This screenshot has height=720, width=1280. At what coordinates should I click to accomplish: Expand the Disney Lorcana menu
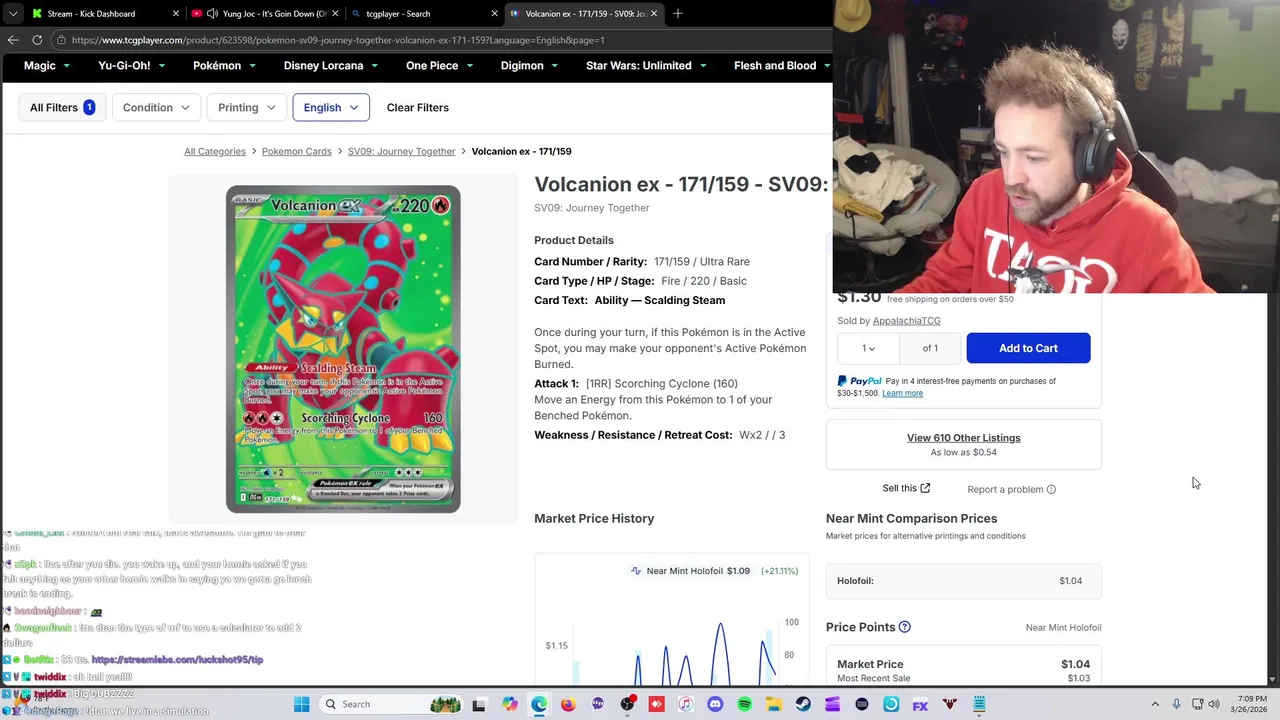pos(331,66)
